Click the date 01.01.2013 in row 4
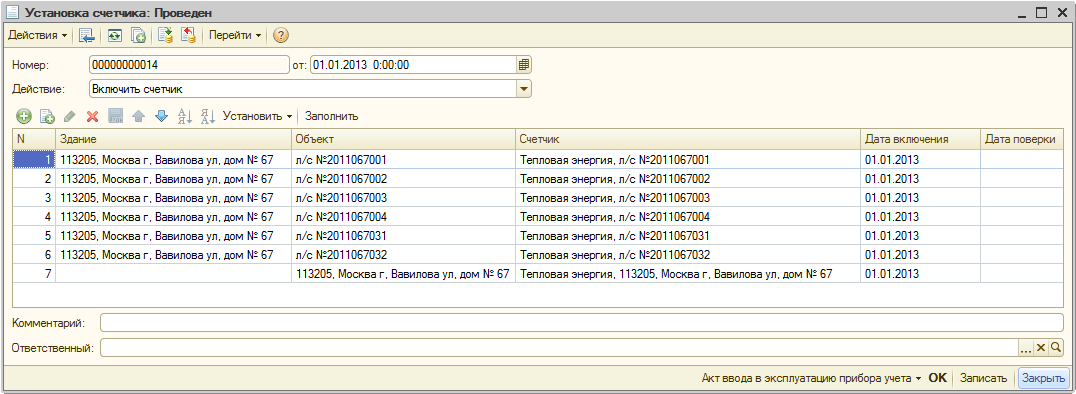This screenshot has height=394, width=1076. pyautogui.click(x=920, y=217)
